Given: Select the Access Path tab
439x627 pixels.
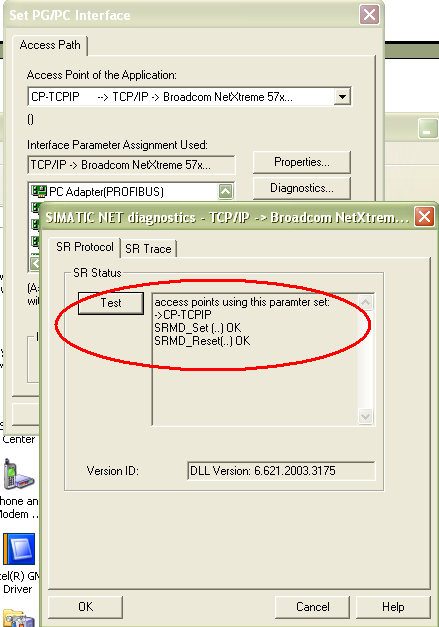Looking at the screenshot, I should coord(50,45).
